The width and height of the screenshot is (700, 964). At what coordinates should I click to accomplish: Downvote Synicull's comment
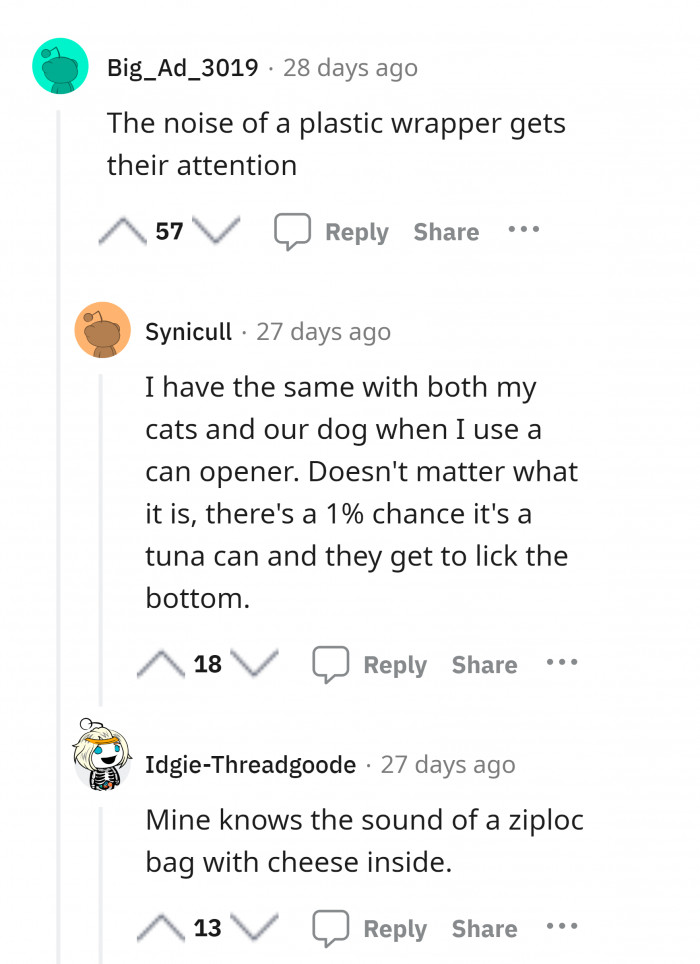click(x=260, y=662)
